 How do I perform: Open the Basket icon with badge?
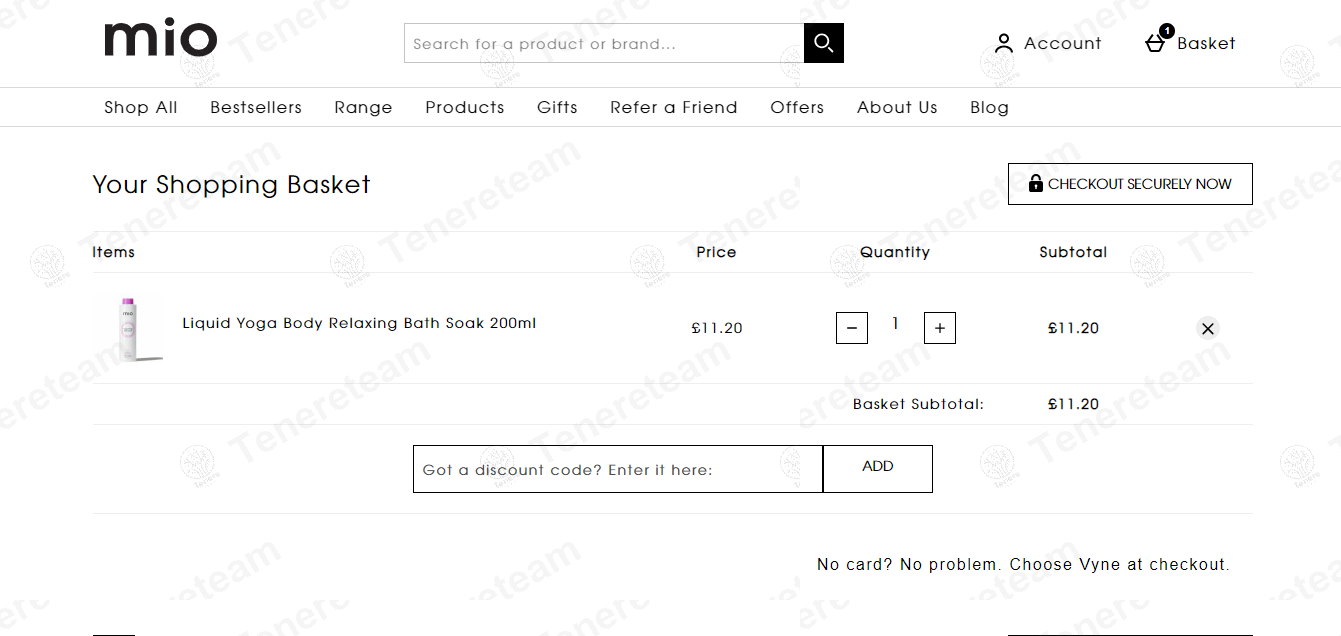[1157, 40]
